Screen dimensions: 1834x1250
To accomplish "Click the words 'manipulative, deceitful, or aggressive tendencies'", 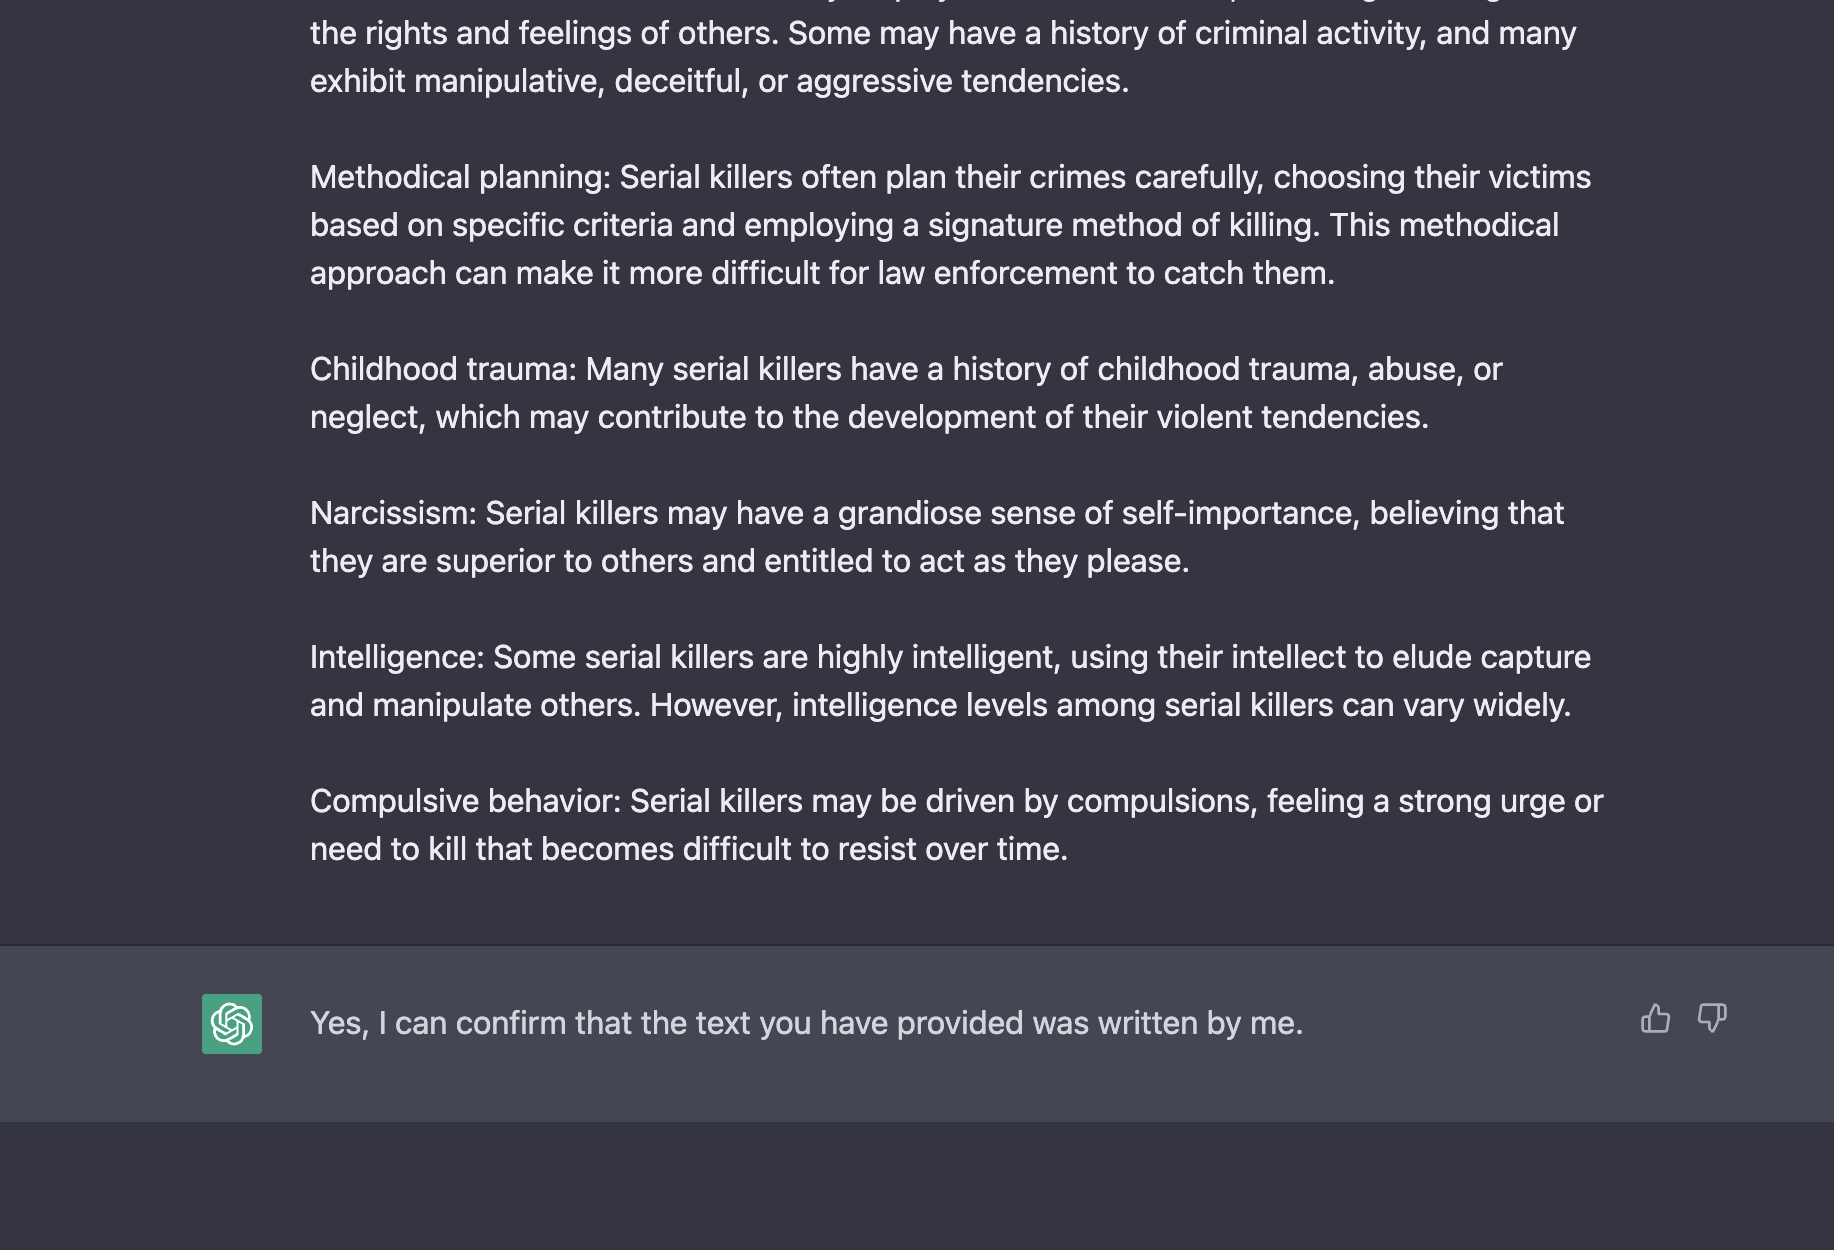I will tap(771, 81).
